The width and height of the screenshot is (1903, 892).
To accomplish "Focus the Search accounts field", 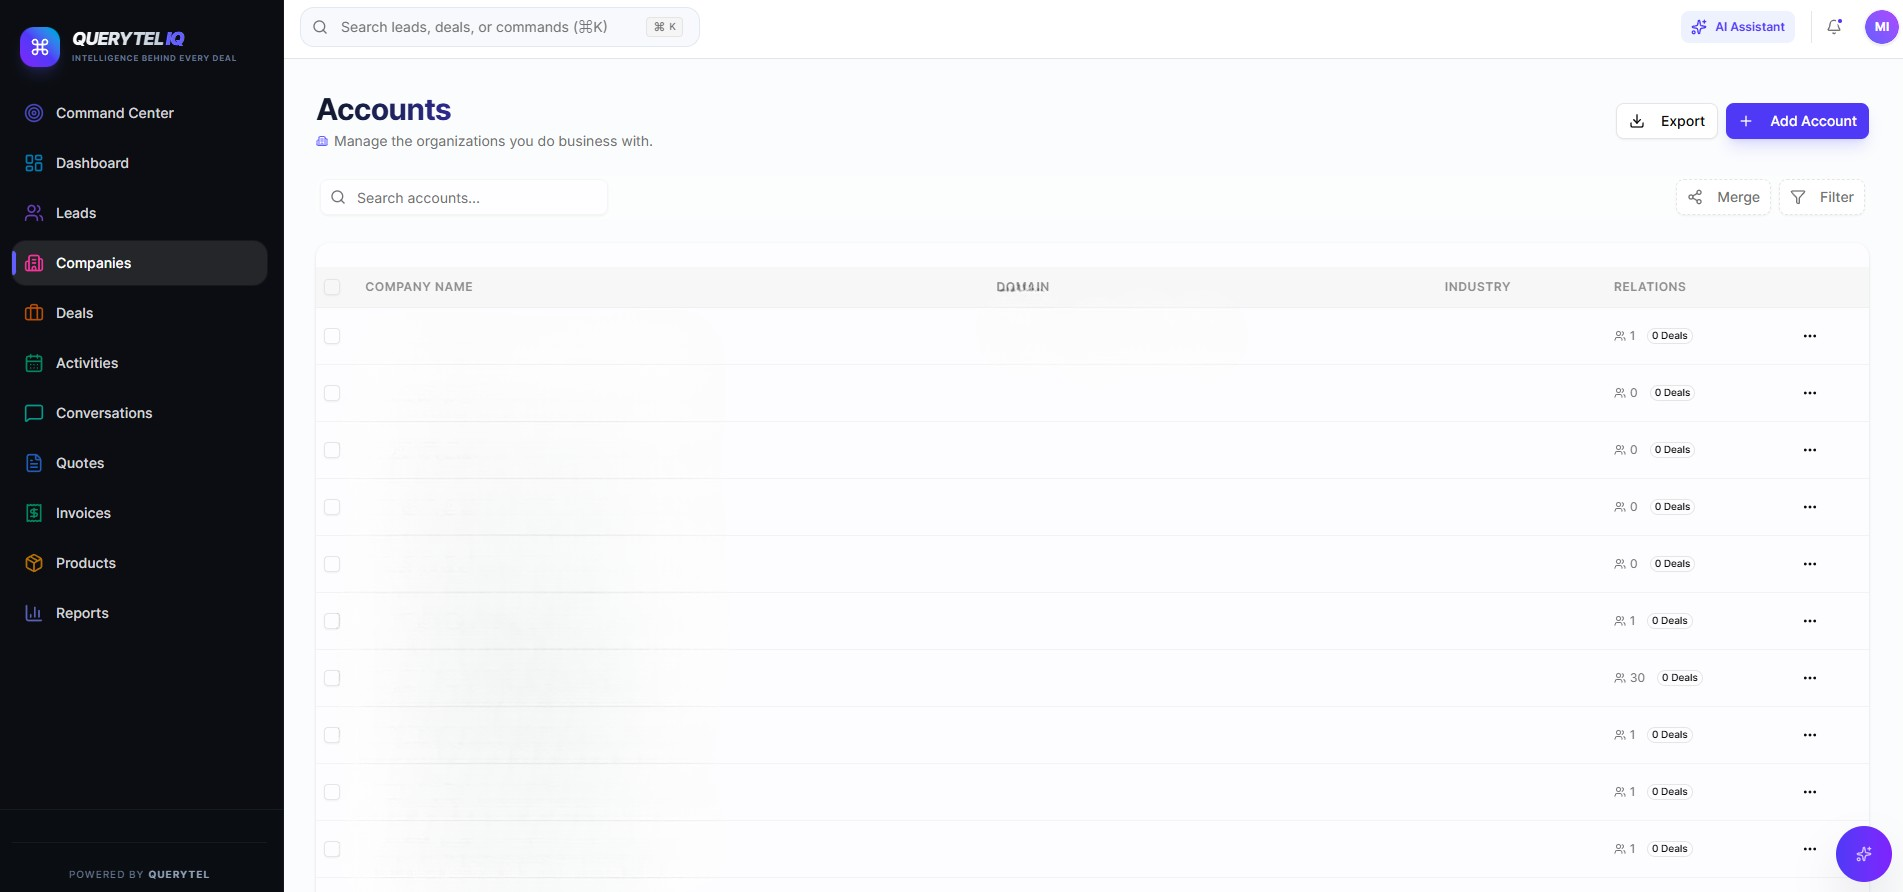I will point(464,198).
